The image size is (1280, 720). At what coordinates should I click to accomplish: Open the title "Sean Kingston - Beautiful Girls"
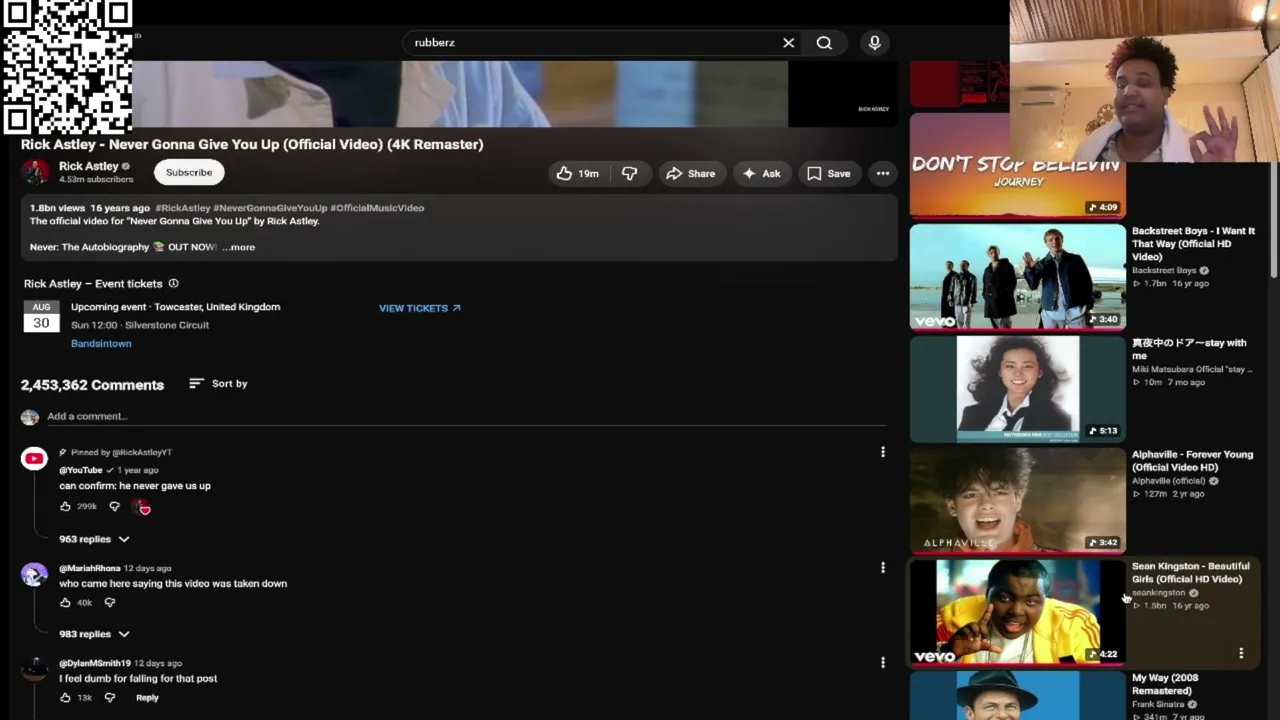point(1190,573)
